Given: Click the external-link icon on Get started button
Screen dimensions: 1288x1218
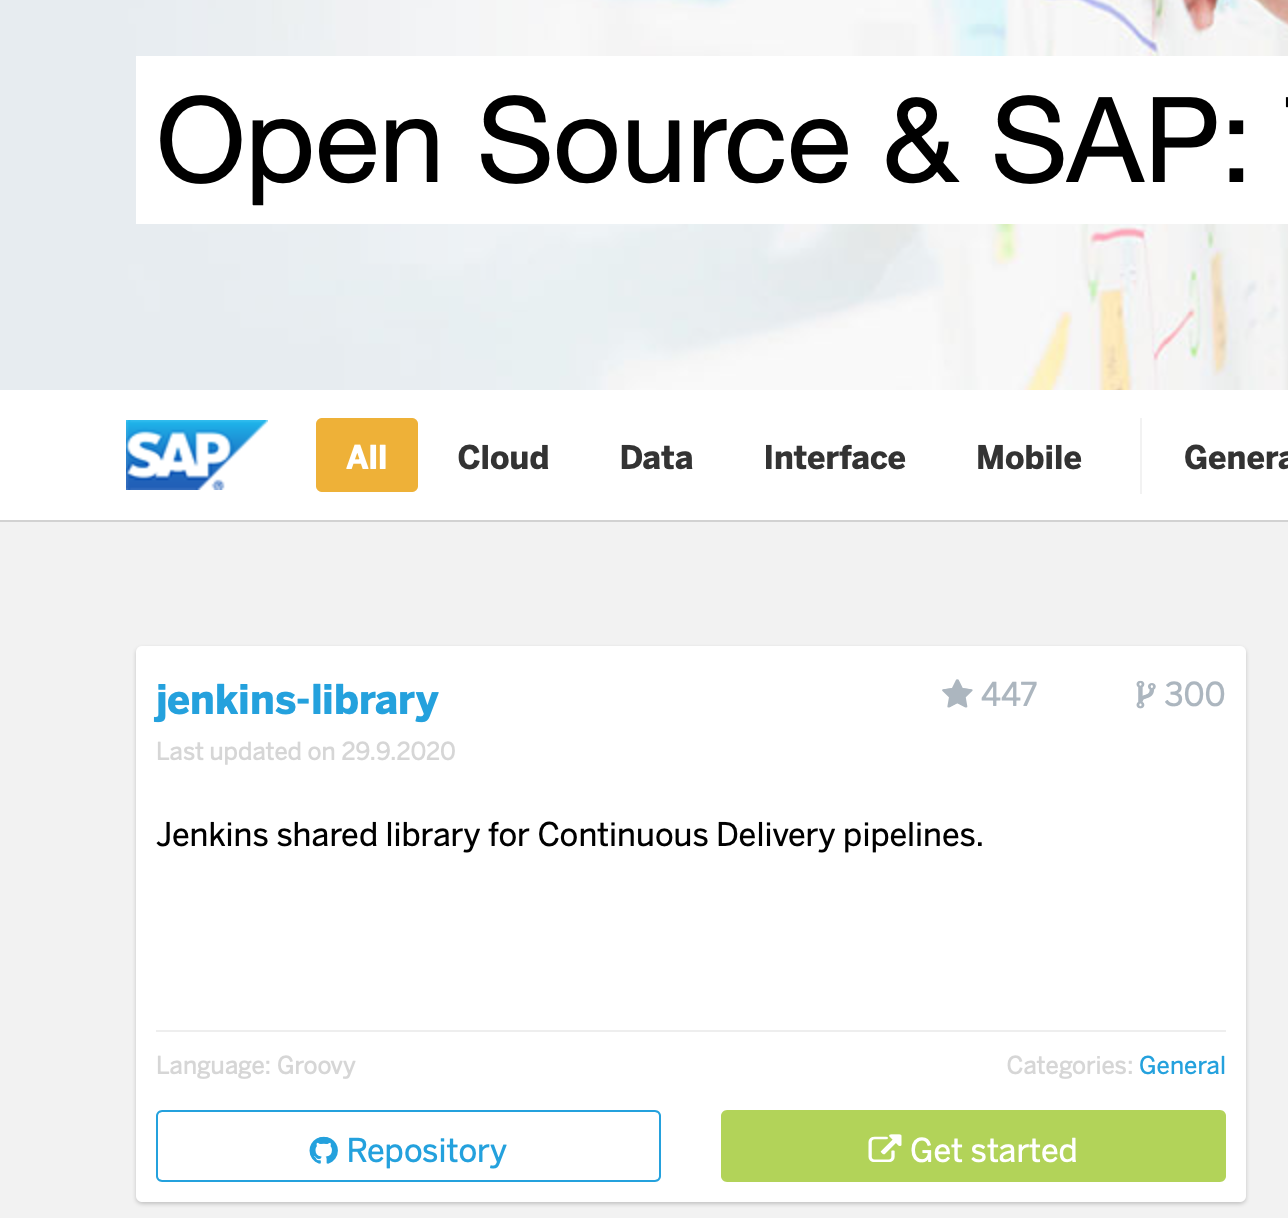Looking at the screenshot, I should click(884, 1149).
